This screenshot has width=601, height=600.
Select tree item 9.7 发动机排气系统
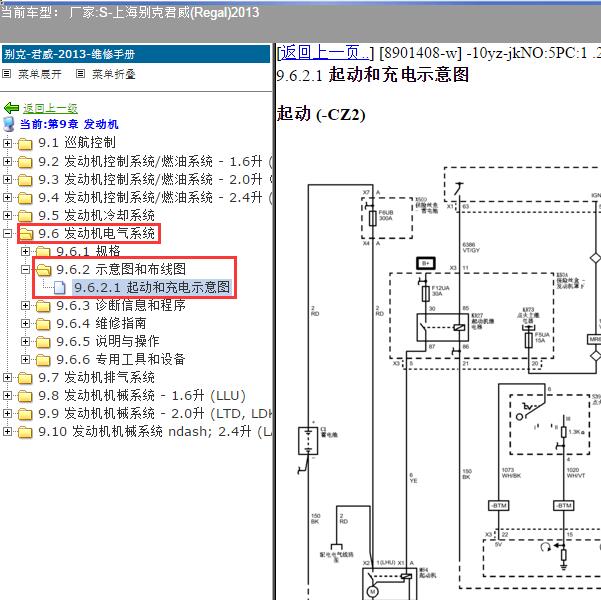pyautogui.click(x=96, y=377)
